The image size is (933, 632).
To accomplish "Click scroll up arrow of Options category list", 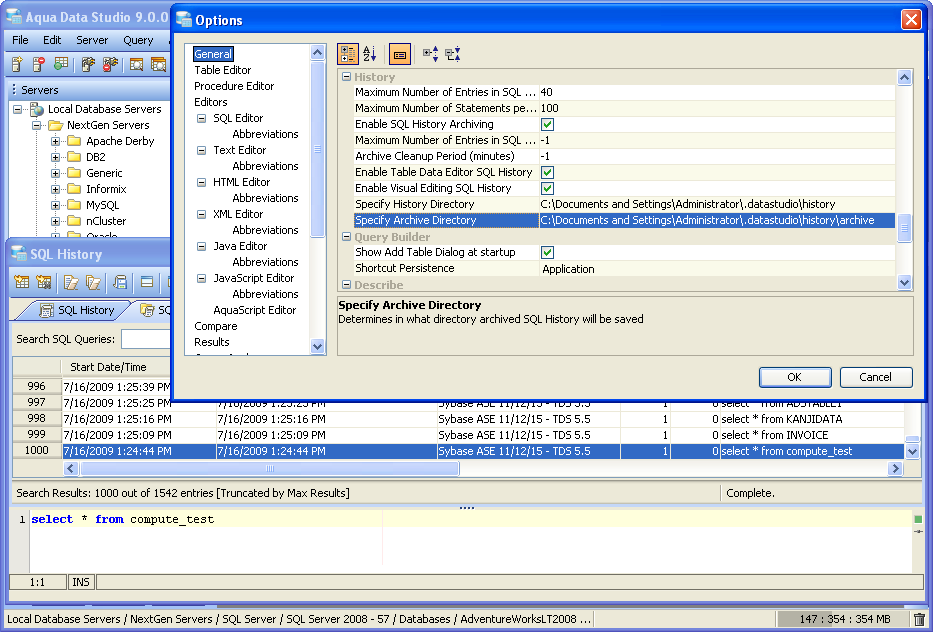I will [318, 52].
